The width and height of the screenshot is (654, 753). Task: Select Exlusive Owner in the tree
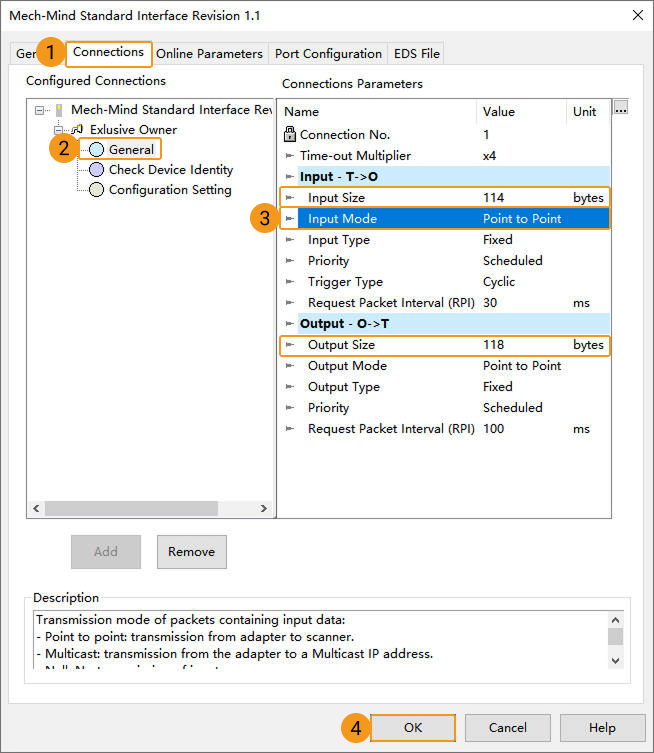click(x=133, y=130)
